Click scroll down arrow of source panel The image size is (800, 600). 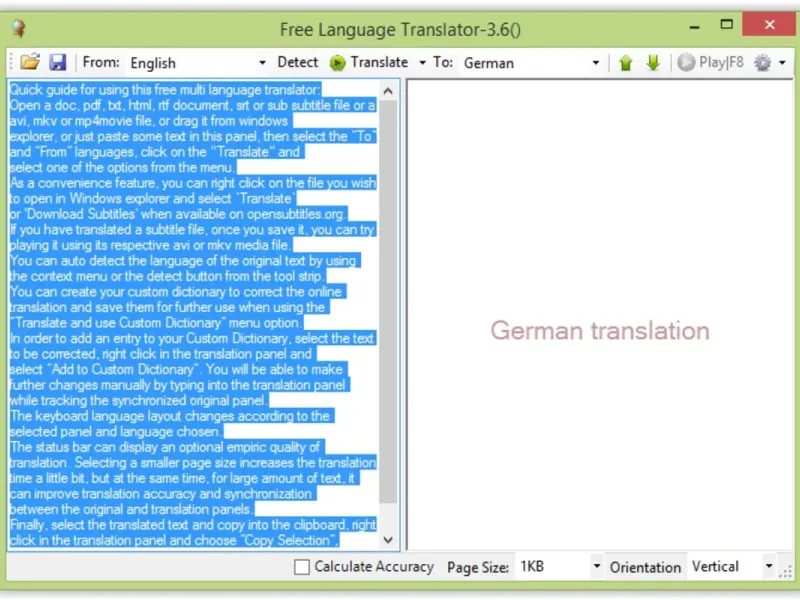point(388,540)
